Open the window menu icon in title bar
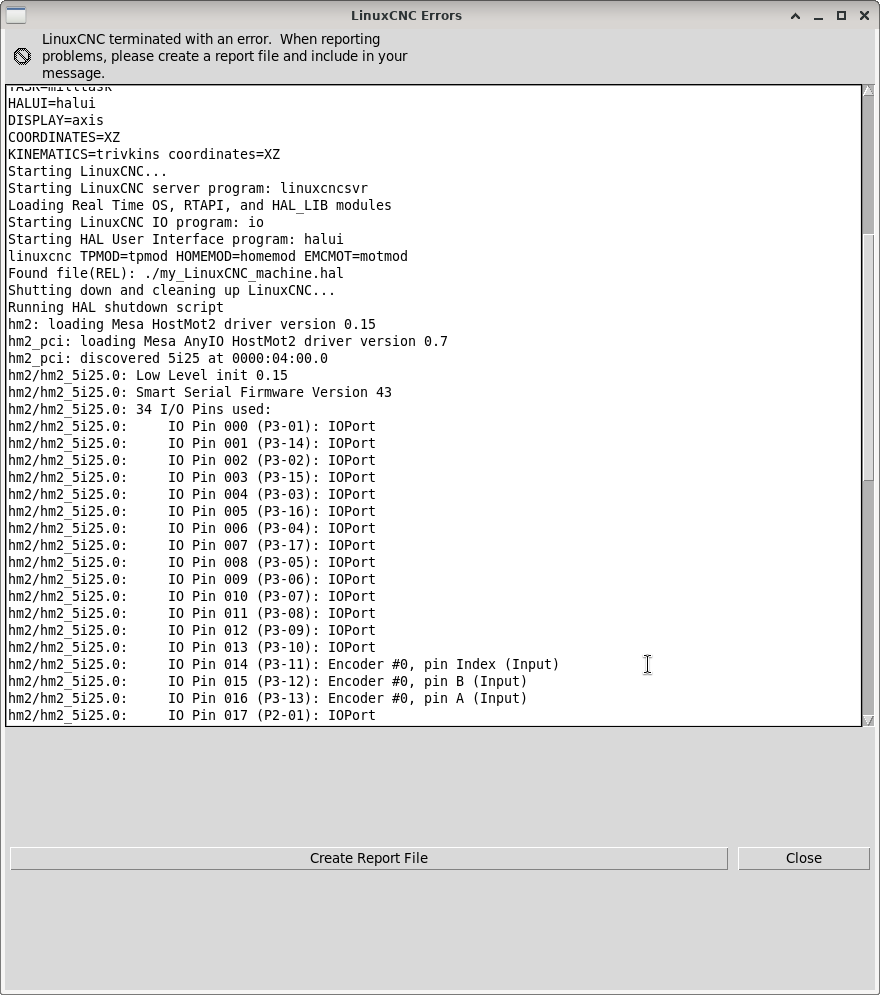Viewport: 880px width, 995px height. coord(16,15)
